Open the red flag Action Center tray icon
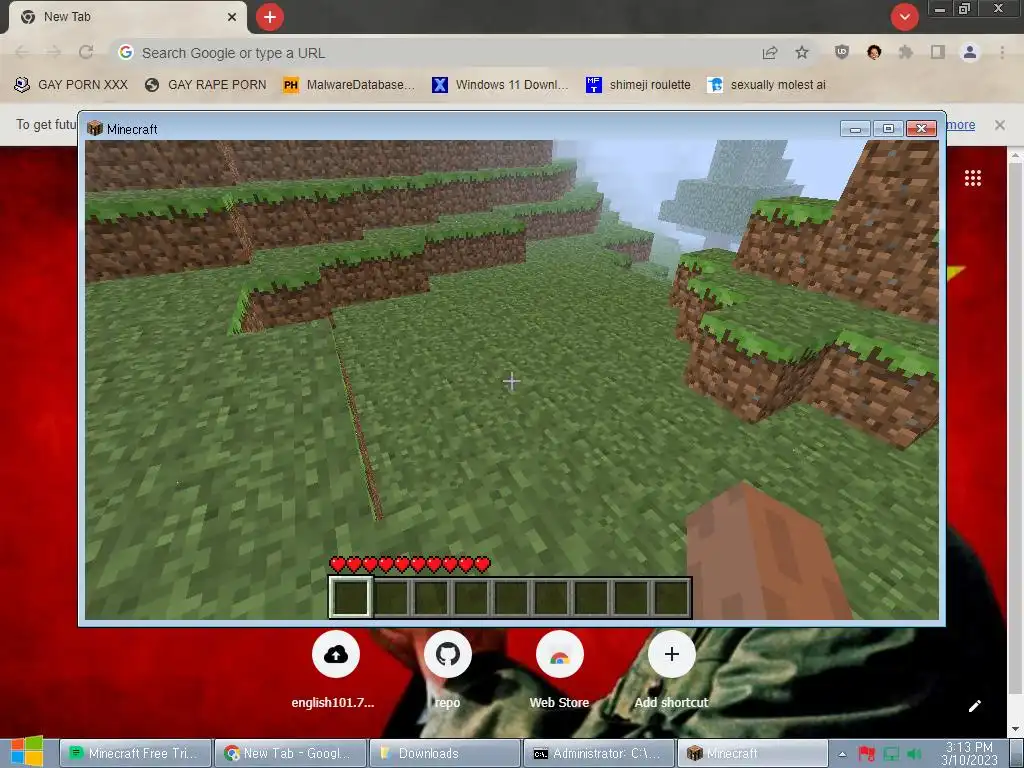Image resolution: width=1024 pixels, height=768 pixels. click(867, 754)
